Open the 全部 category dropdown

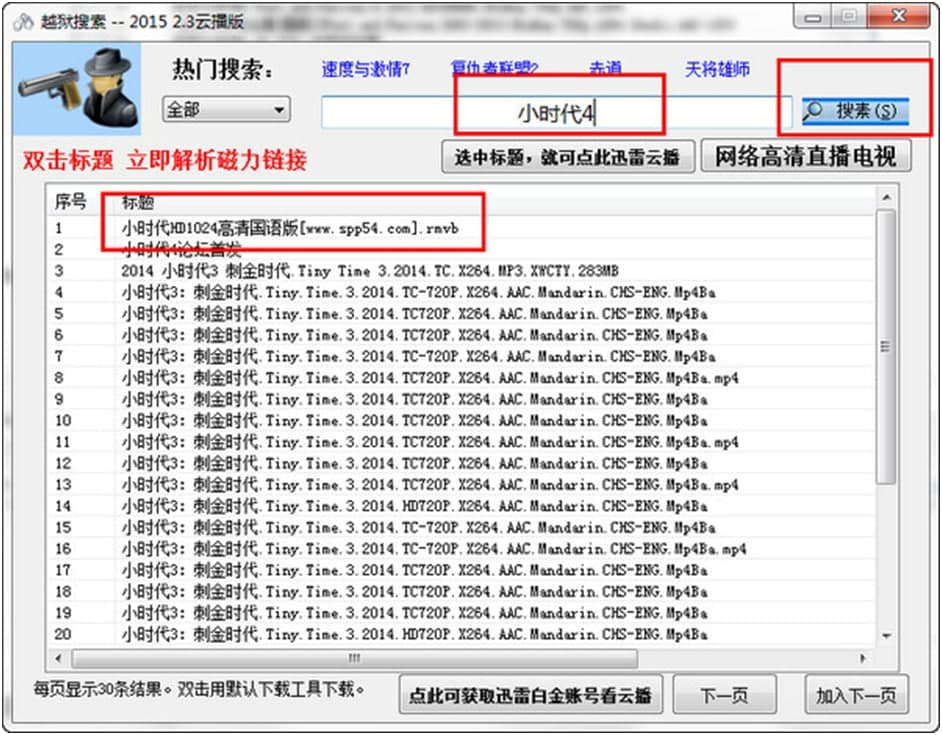(225, 111)
